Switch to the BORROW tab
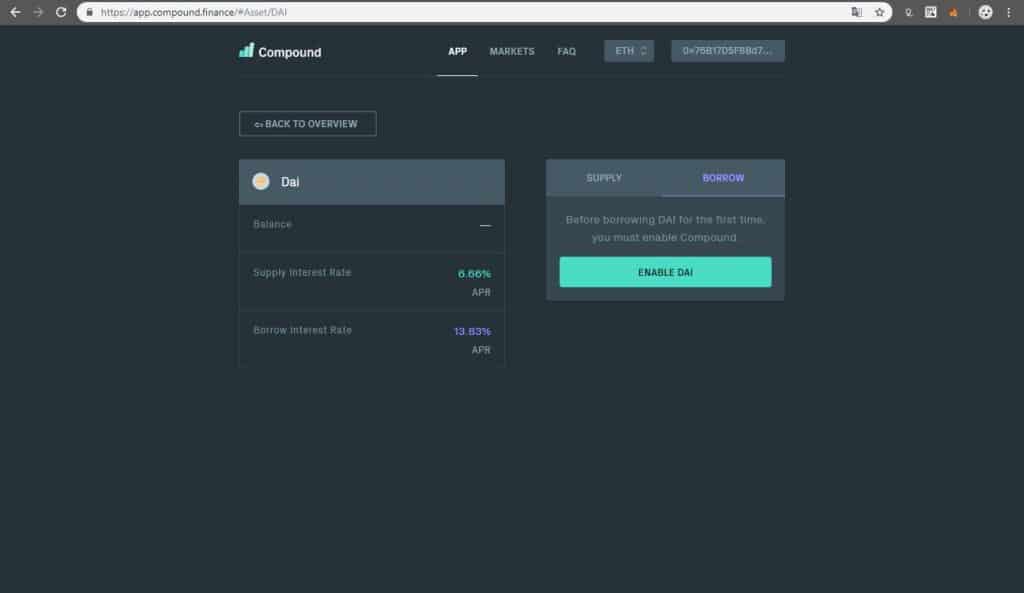Screen dimensions: 1024x593 [x=723, y=178]
